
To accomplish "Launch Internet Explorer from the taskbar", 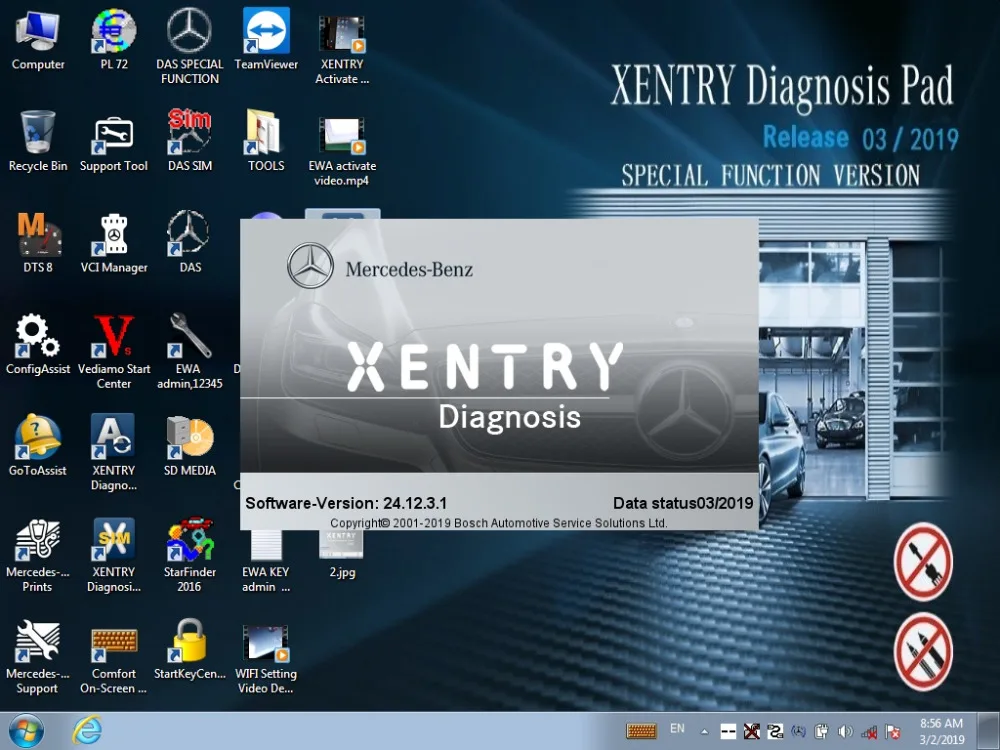I will [87, 731].
